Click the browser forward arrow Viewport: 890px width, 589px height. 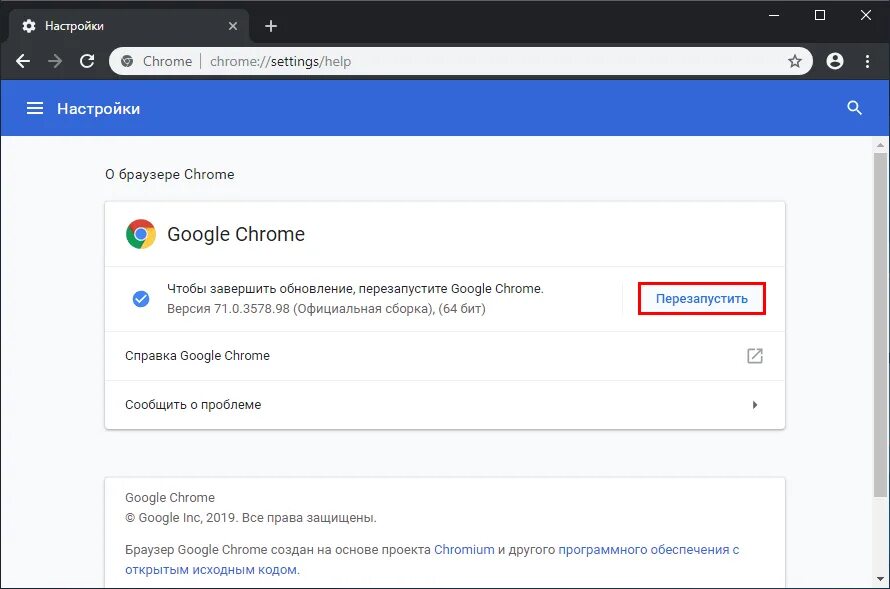coord(55,61)
